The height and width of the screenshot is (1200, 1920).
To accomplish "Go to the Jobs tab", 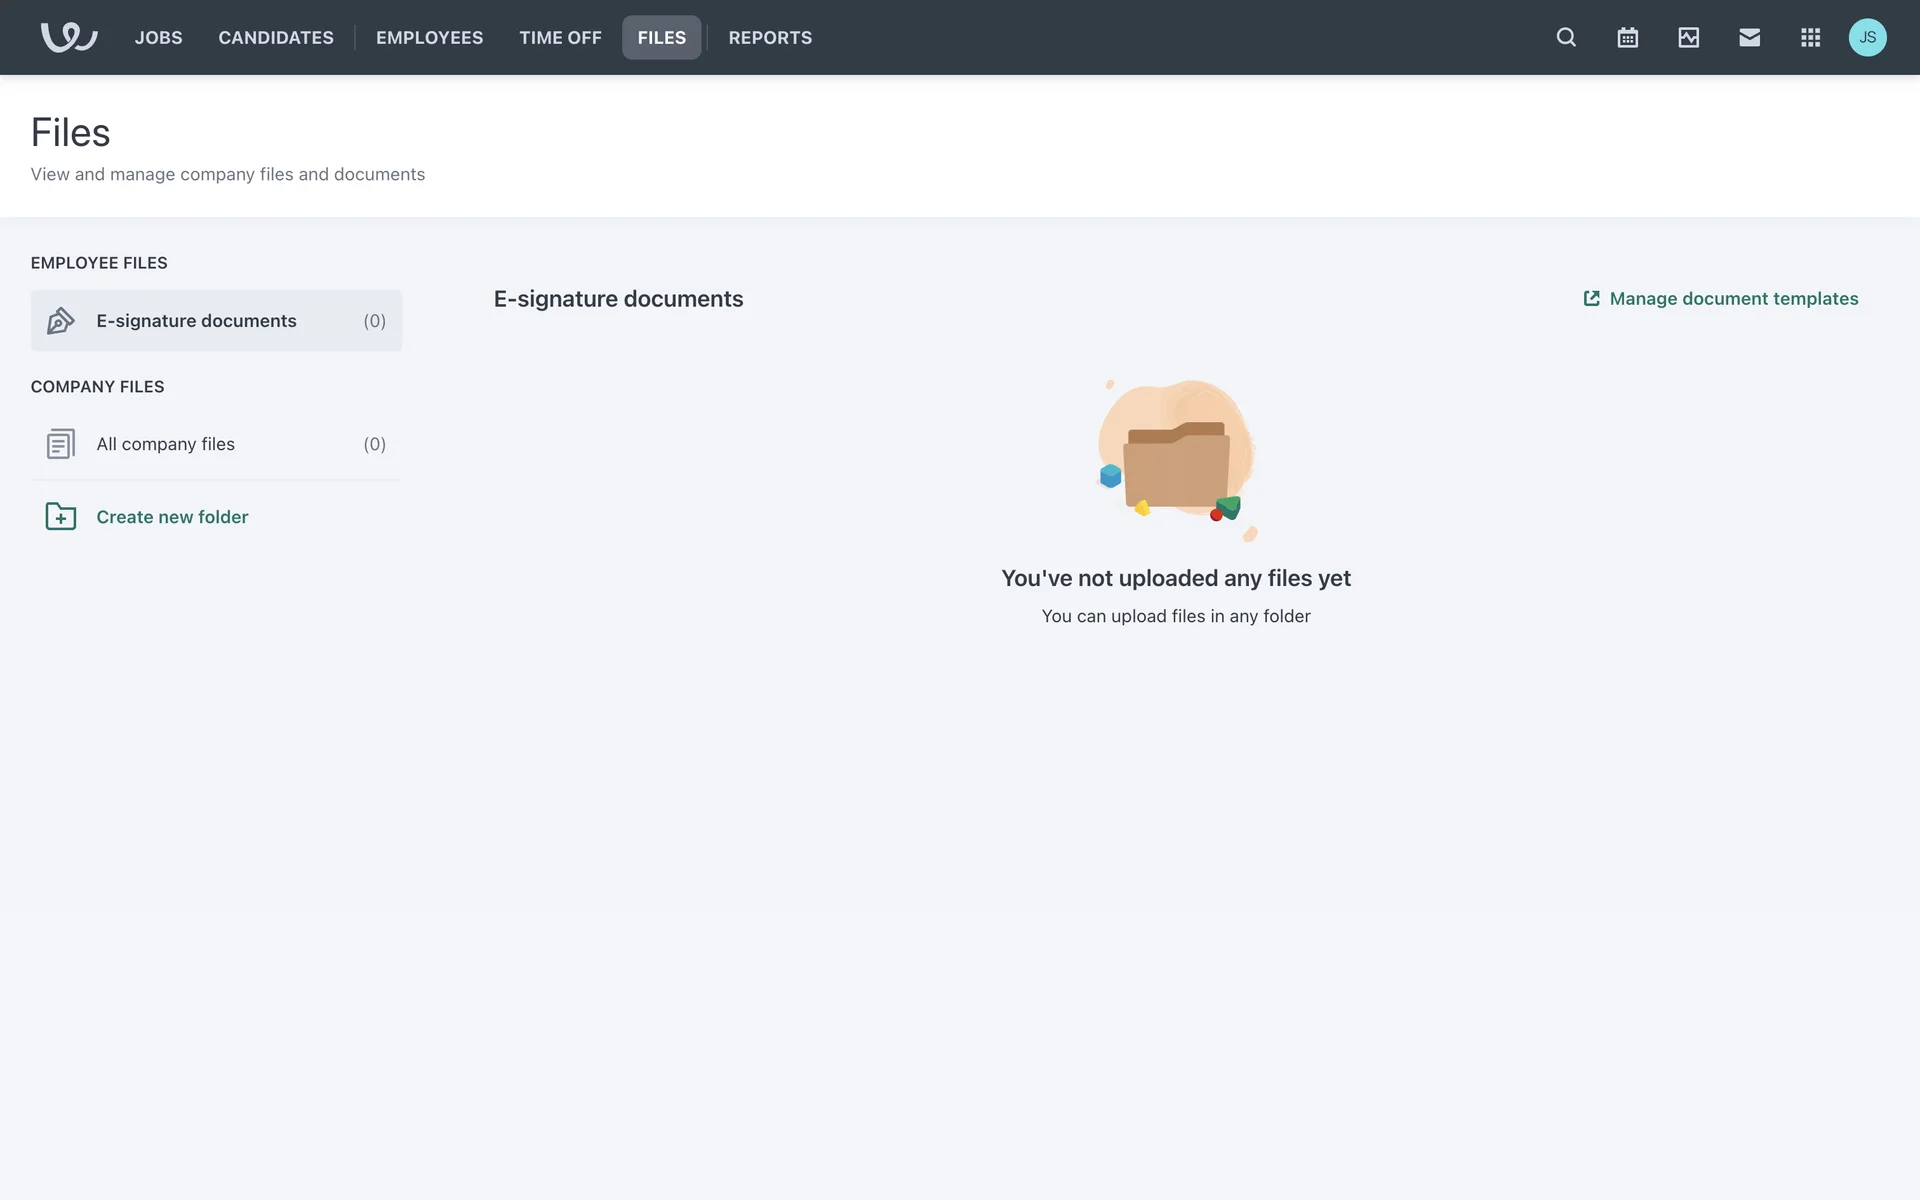I will point(158,37).
